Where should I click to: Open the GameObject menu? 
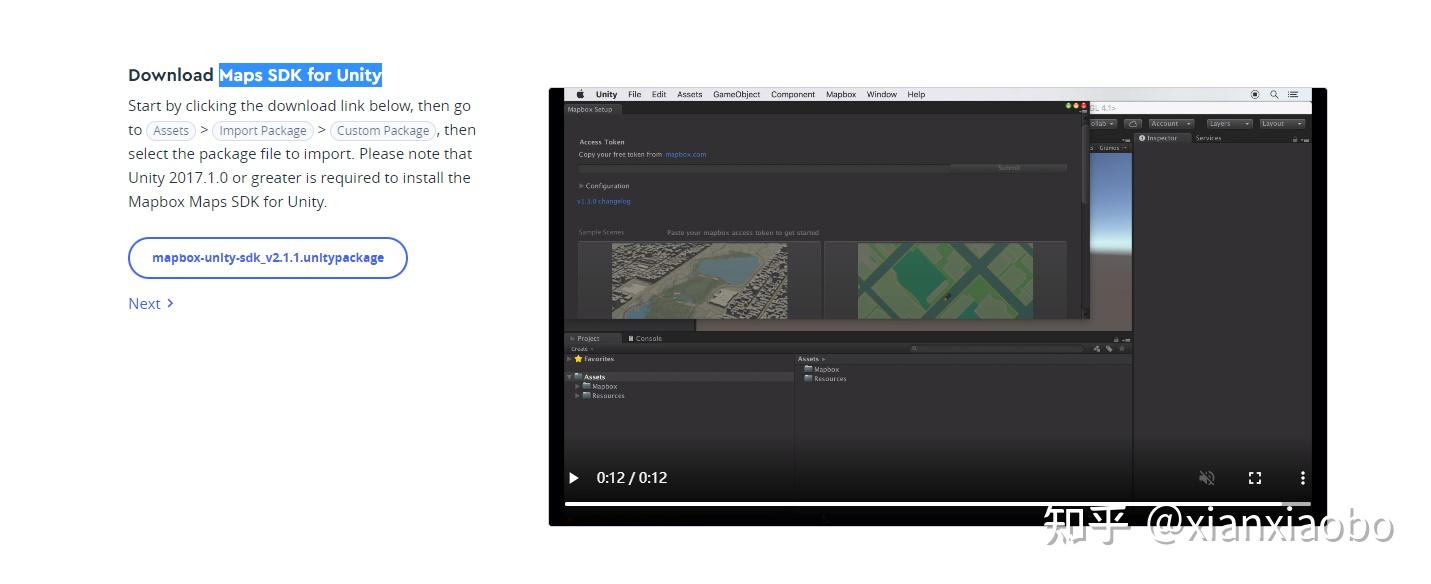[x=737, y=95]
